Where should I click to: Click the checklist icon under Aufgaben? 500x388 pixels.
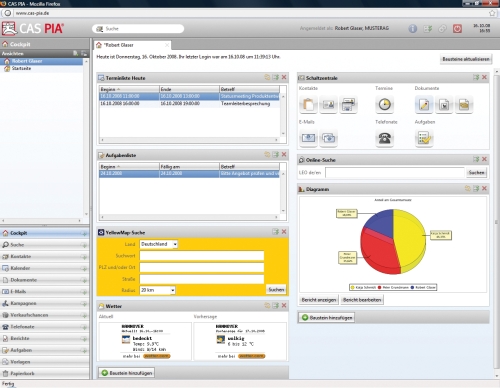(424, 138)
